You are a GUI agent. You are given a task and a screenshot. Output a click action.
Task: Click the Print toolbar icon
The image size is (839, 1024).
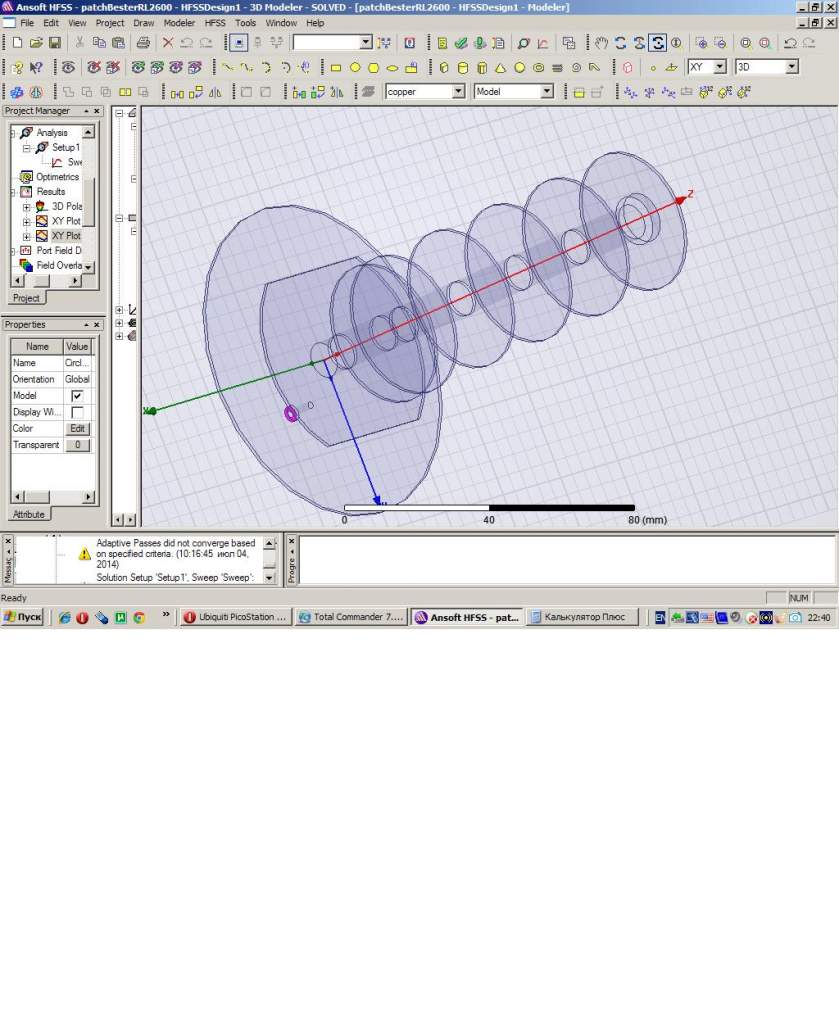(143, 43)
